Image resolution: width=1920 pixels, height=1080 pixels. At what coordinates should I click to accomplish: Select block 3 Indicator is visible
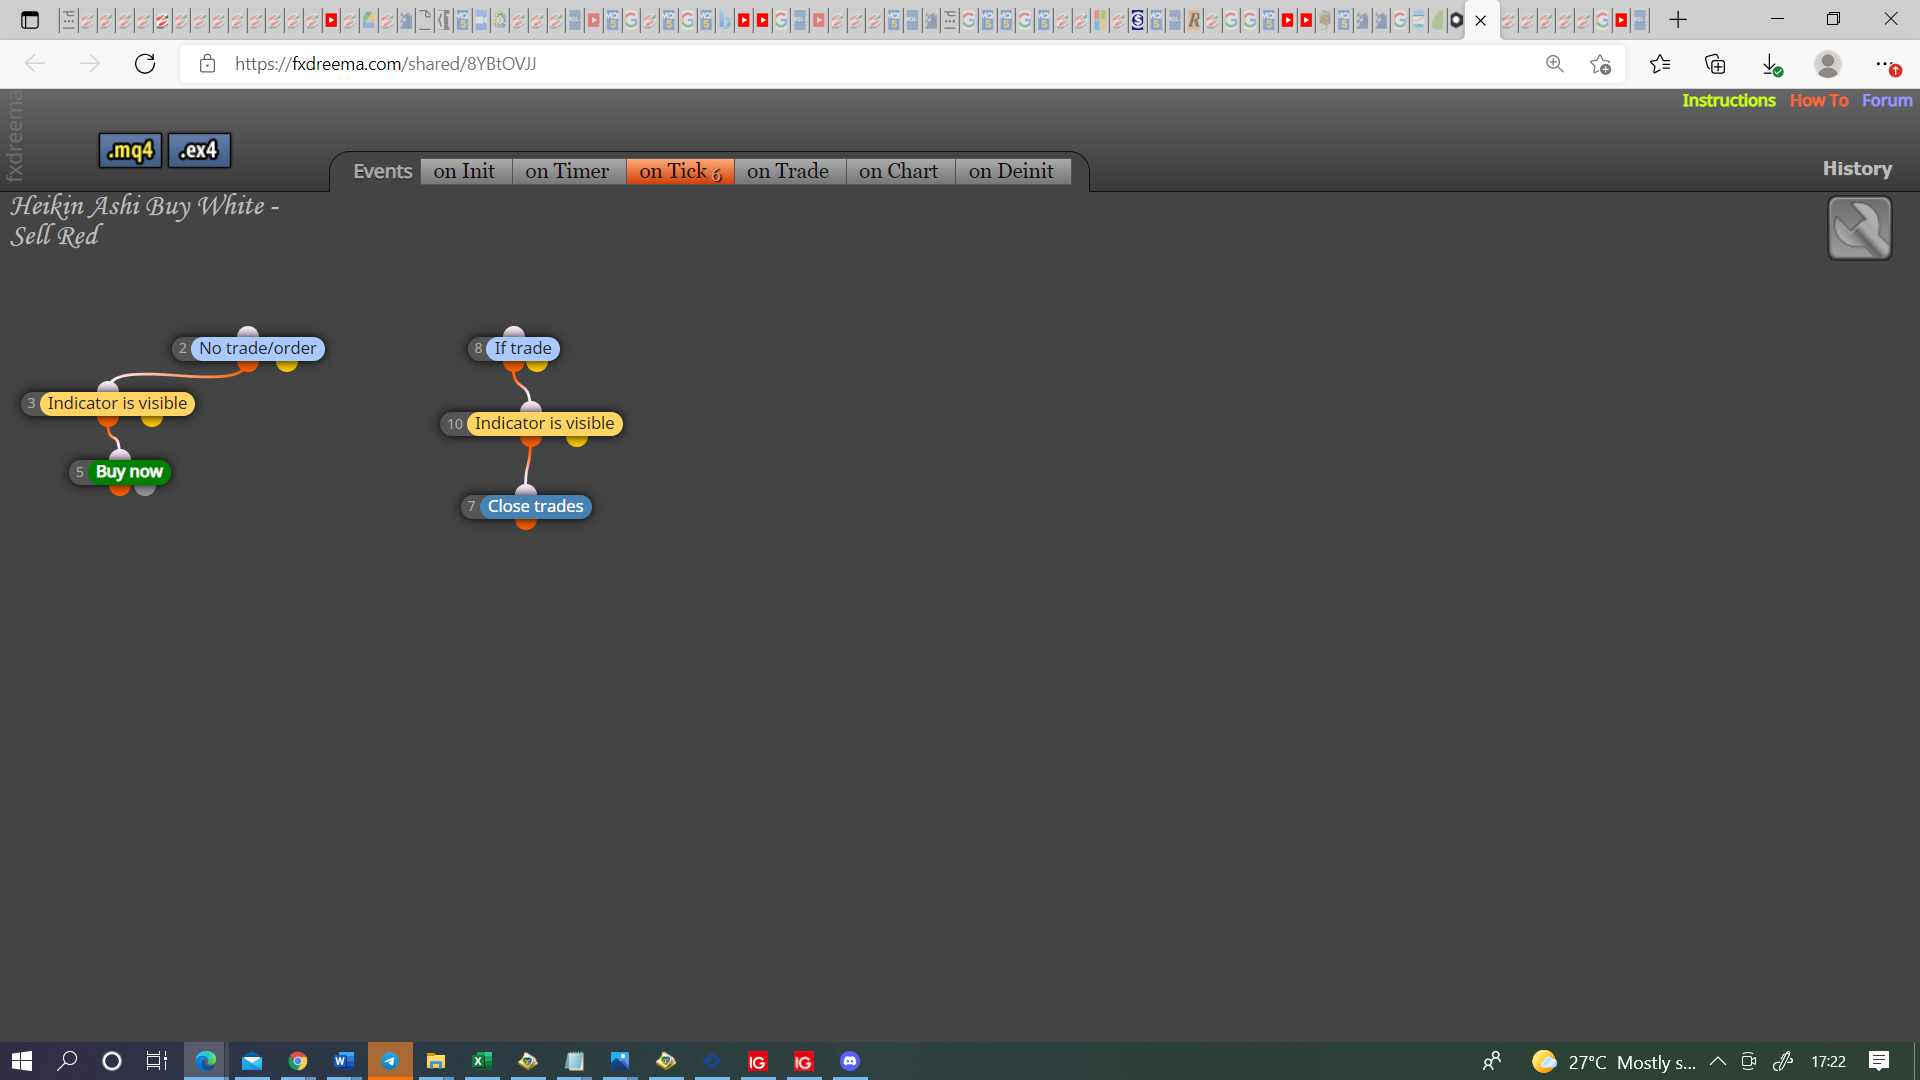117,403
